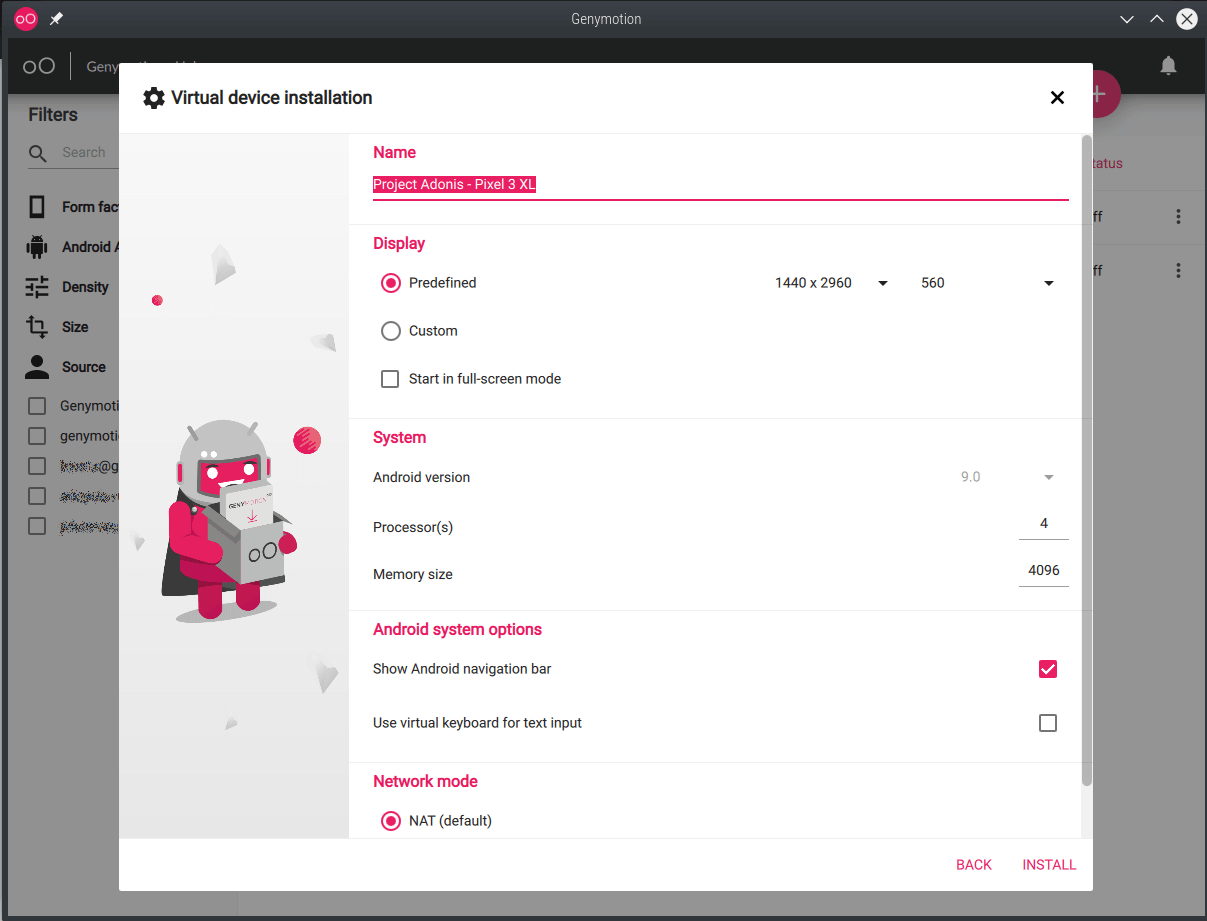Uncheck Show Android navigation bar
Image resolution: width=1207 pixels, height=921 pixels.
(x=1047, y=669)
